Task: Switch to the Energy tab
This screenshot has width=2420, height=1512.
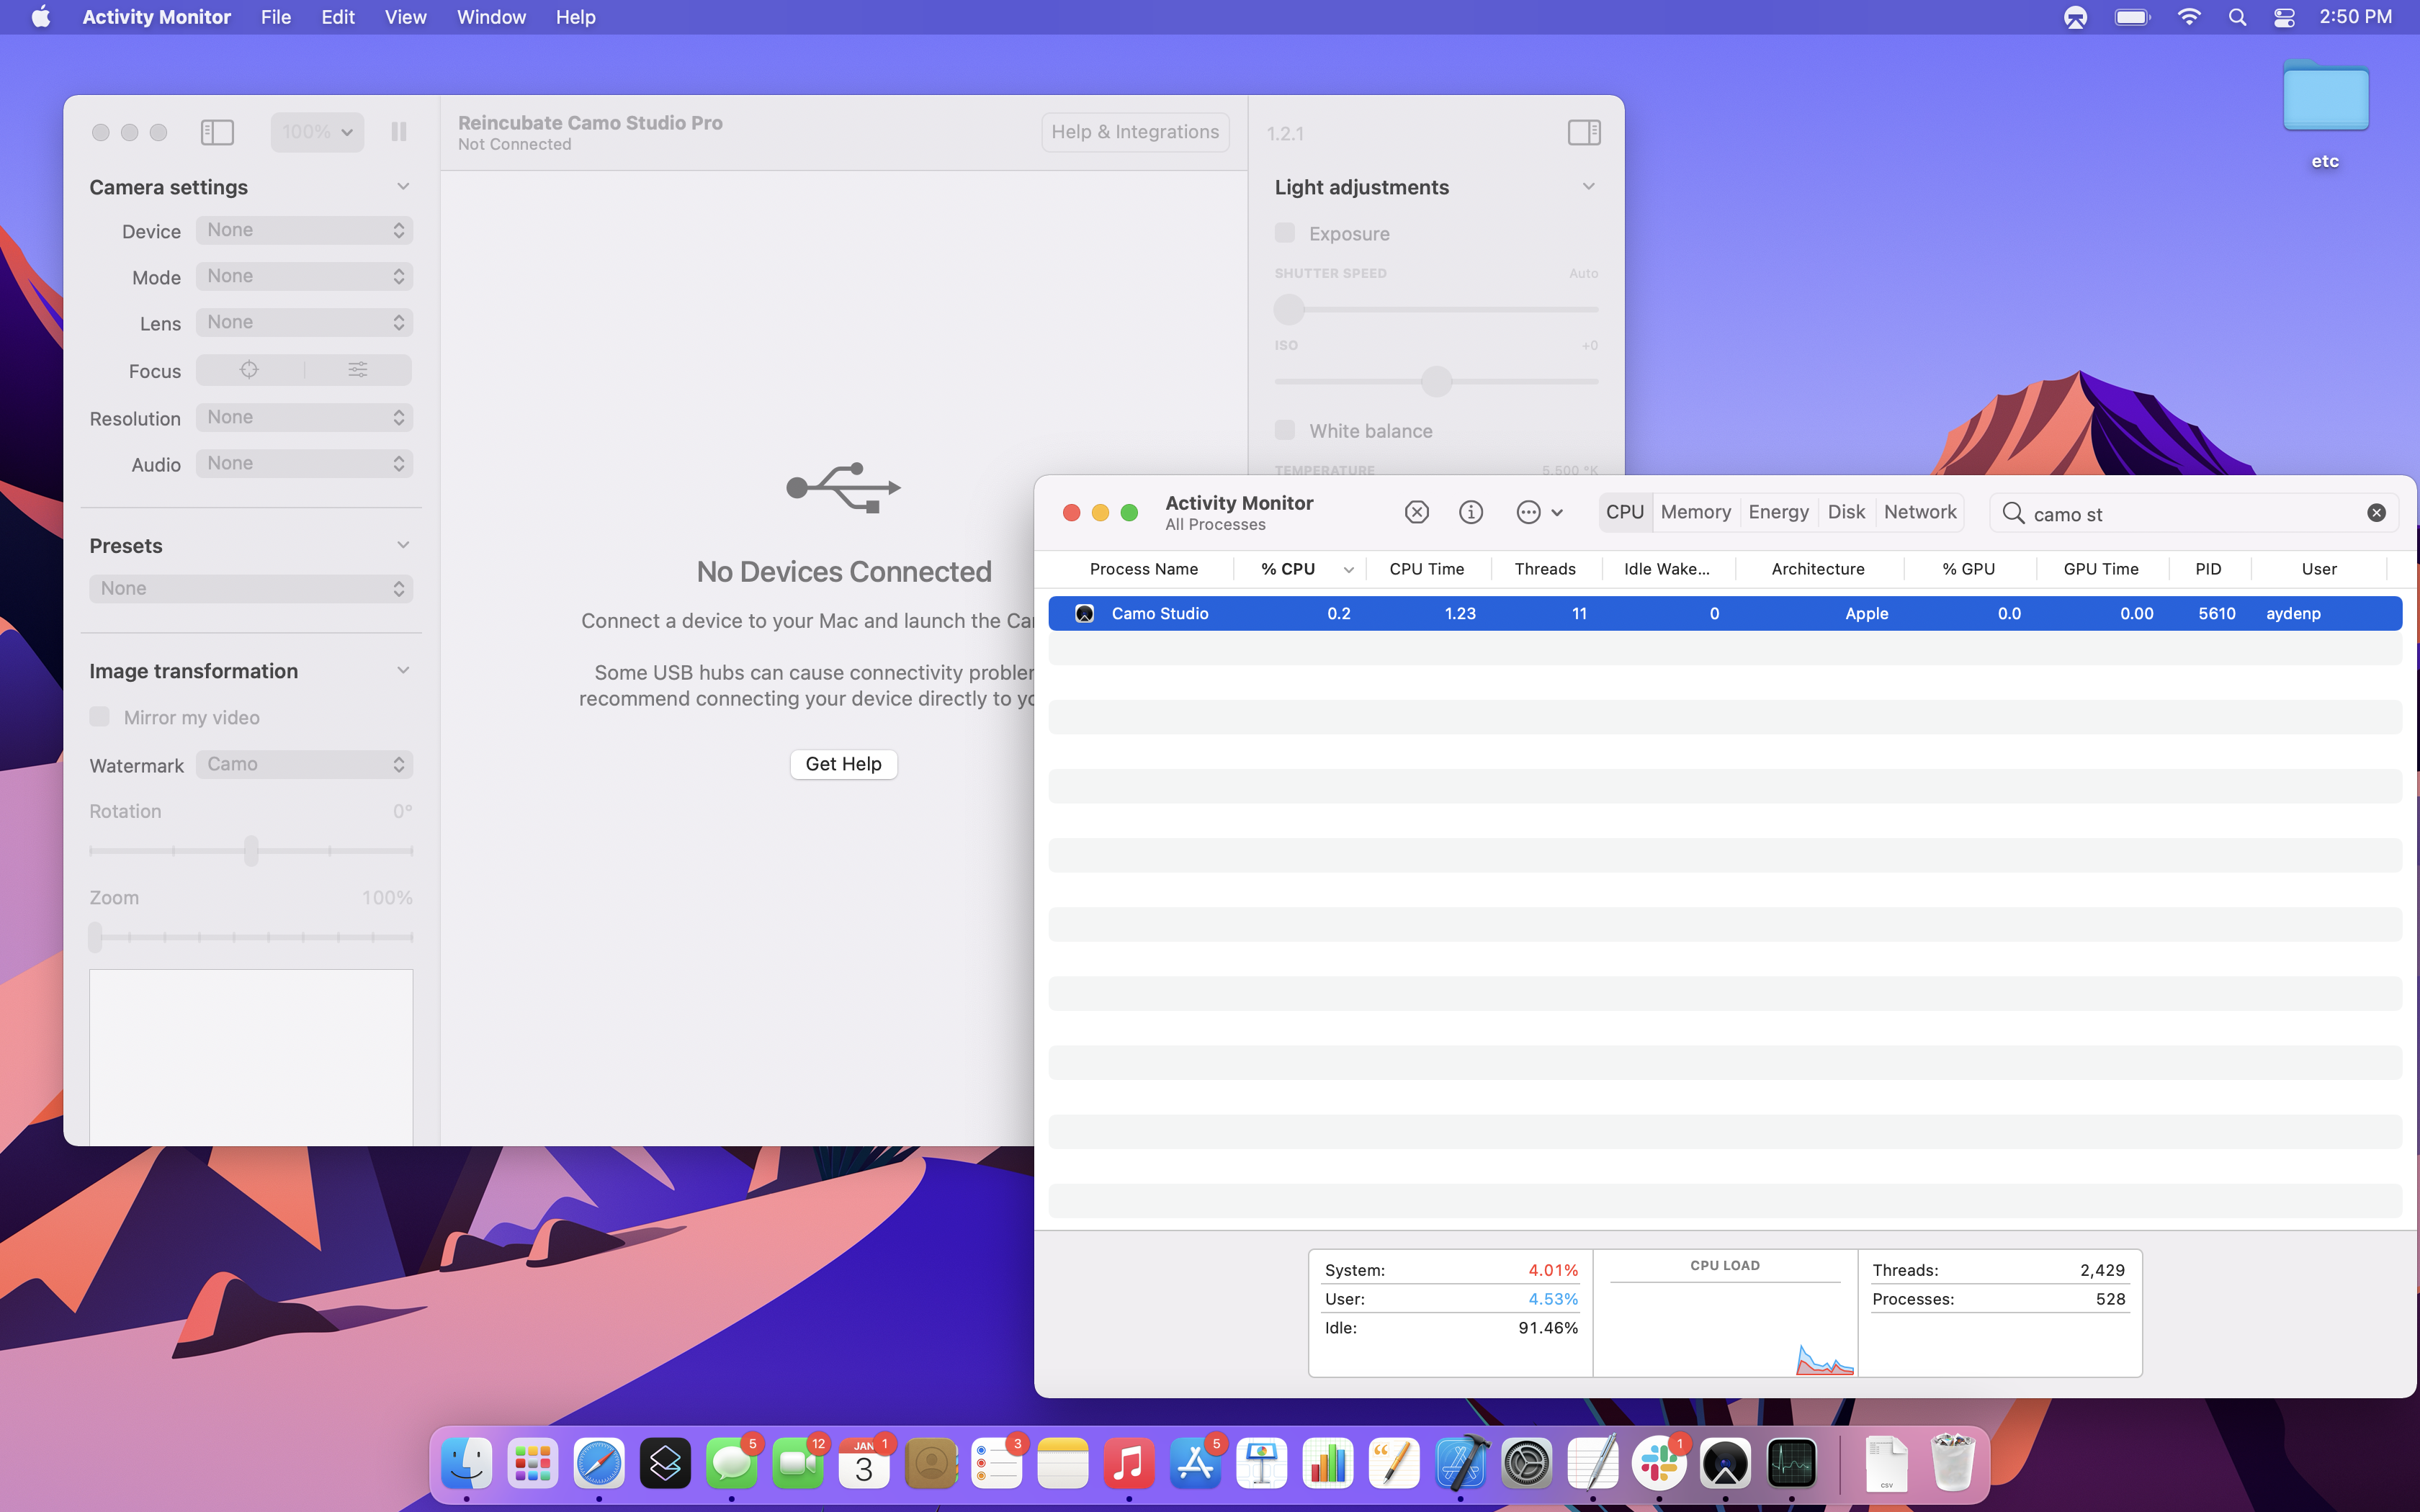Action: [1778, 512]
